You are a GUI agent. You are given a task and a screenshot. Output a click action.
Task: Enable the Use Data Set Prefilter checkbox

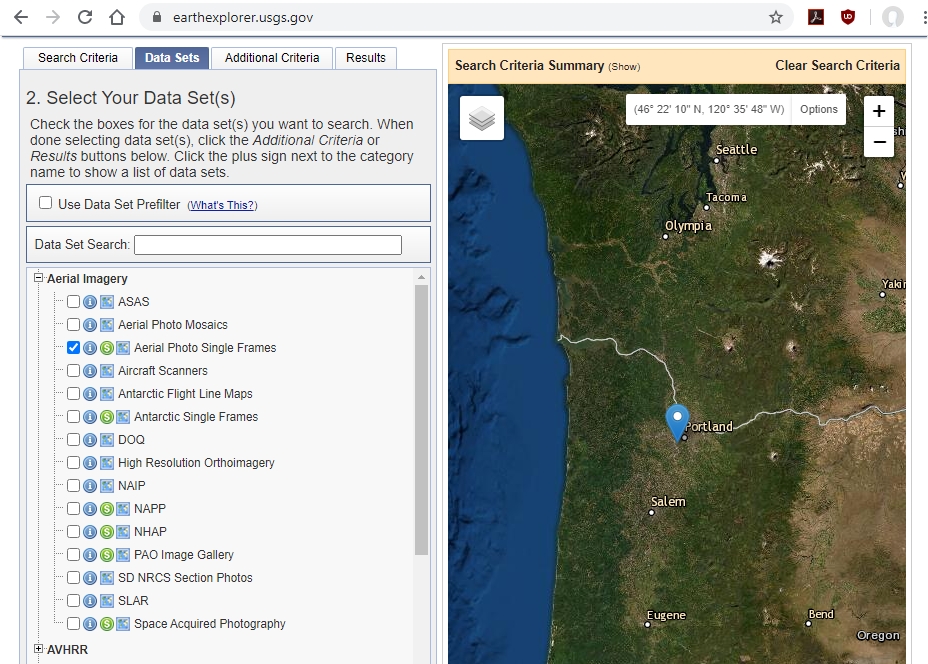pos(45,203)
